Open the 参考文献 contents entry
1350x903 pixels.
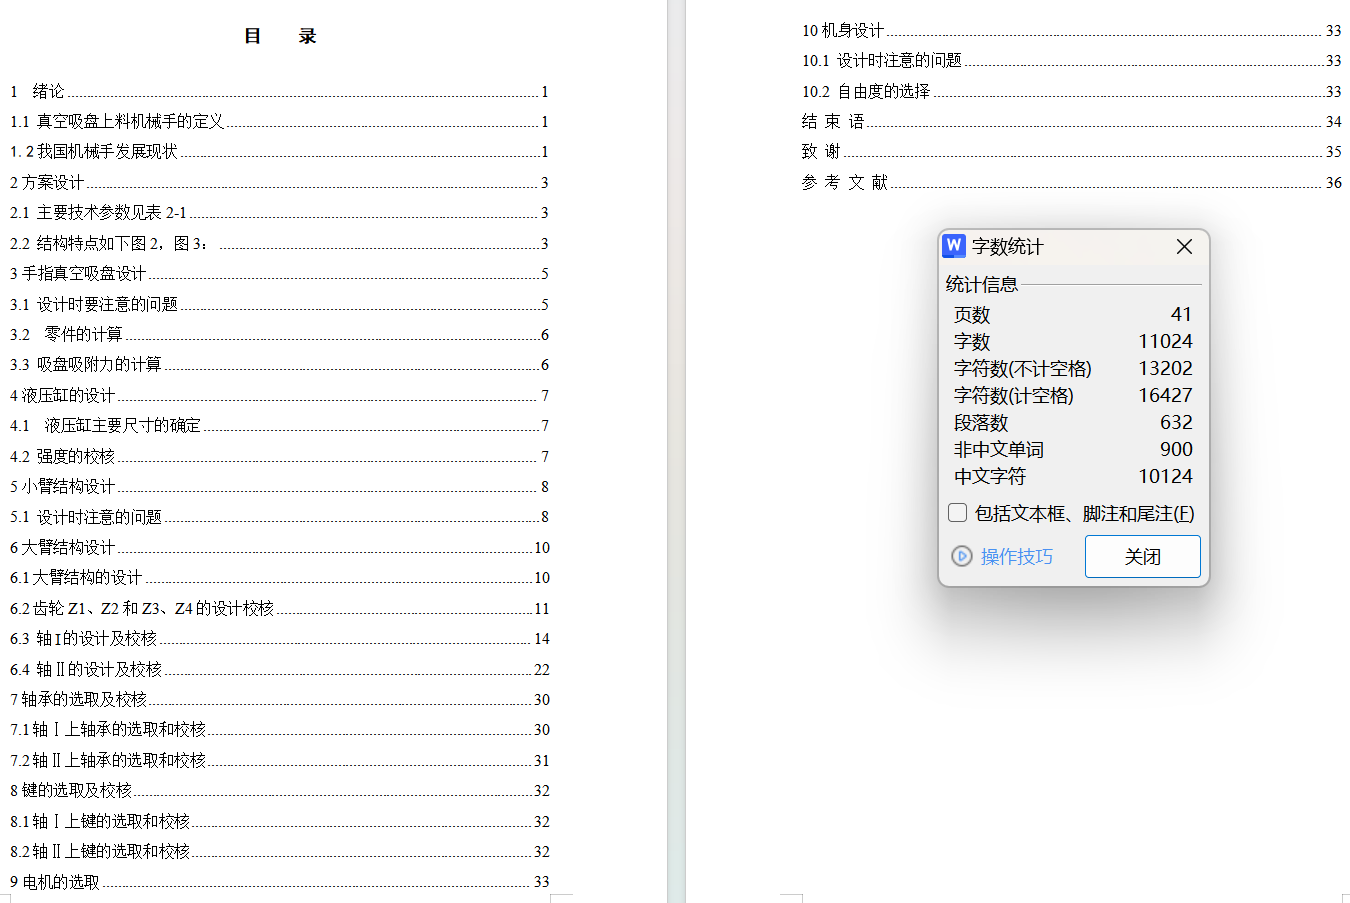click(x=1071, y=182)
